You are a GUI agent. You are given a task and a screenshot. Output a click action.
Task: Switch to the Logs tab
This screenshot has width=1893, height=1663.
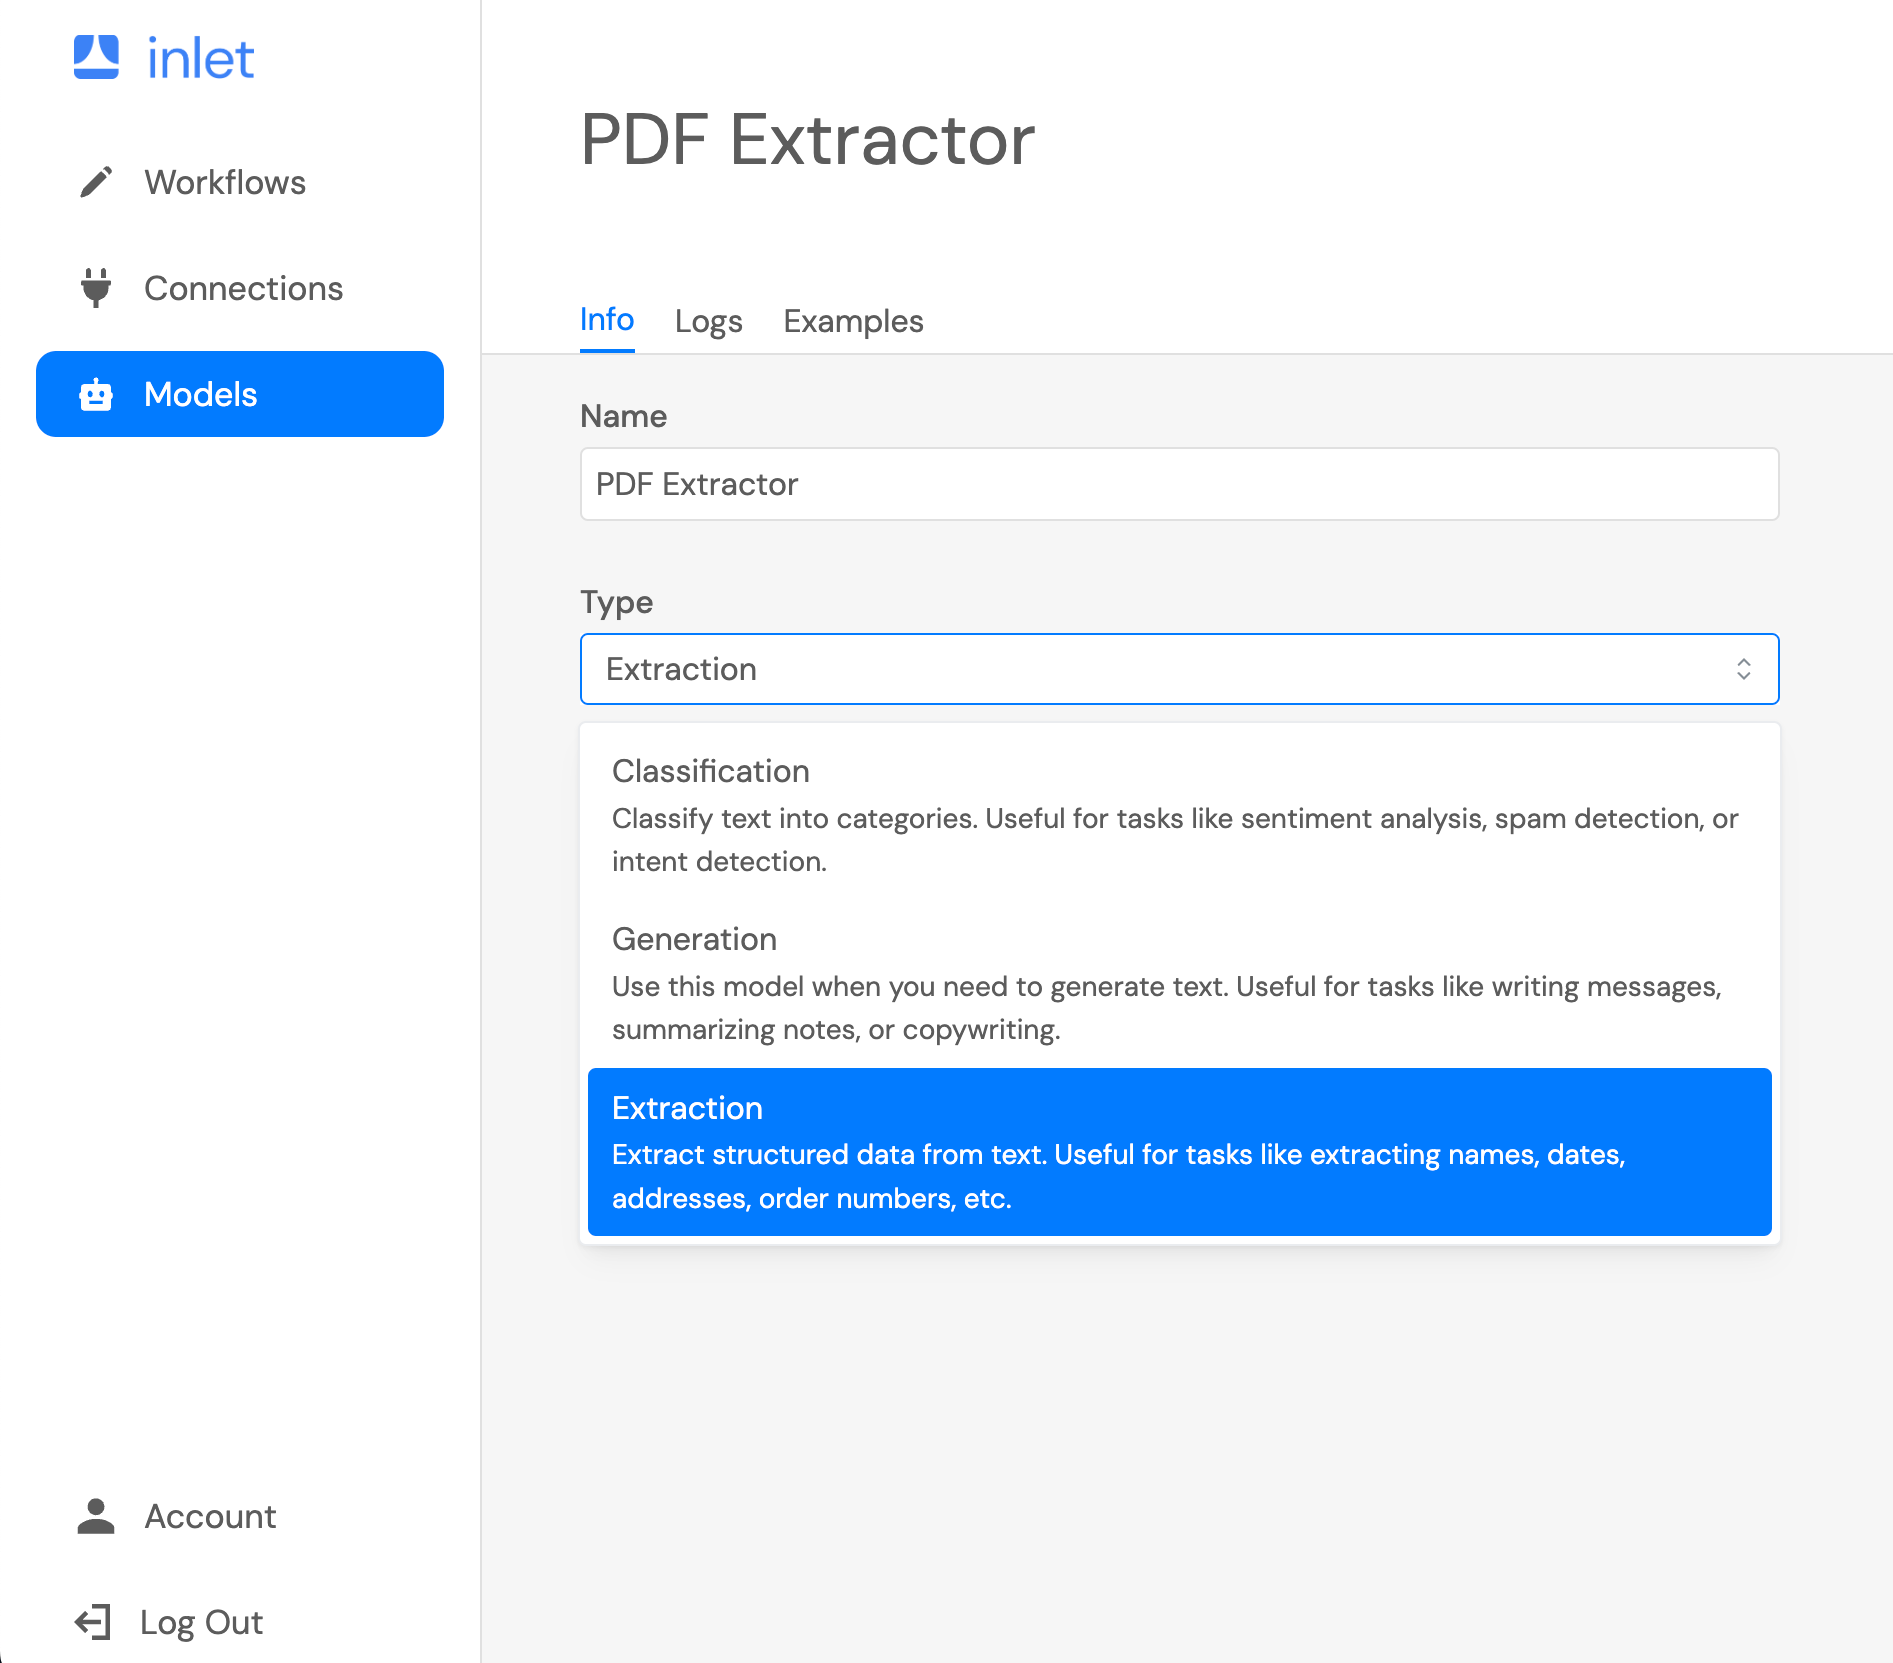(x=708, y=321)
